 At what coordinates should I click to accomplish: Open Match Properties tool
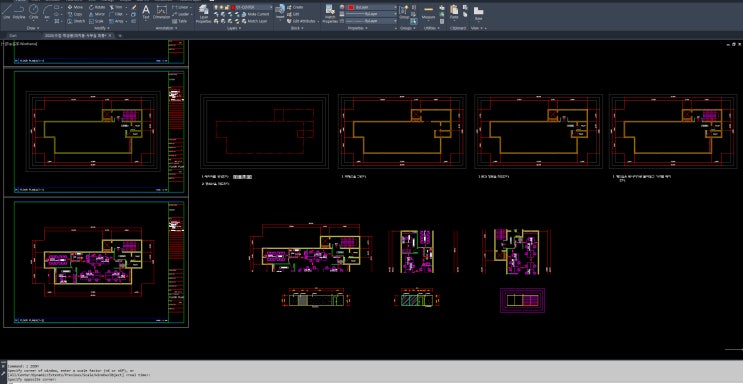pos(330,13)
